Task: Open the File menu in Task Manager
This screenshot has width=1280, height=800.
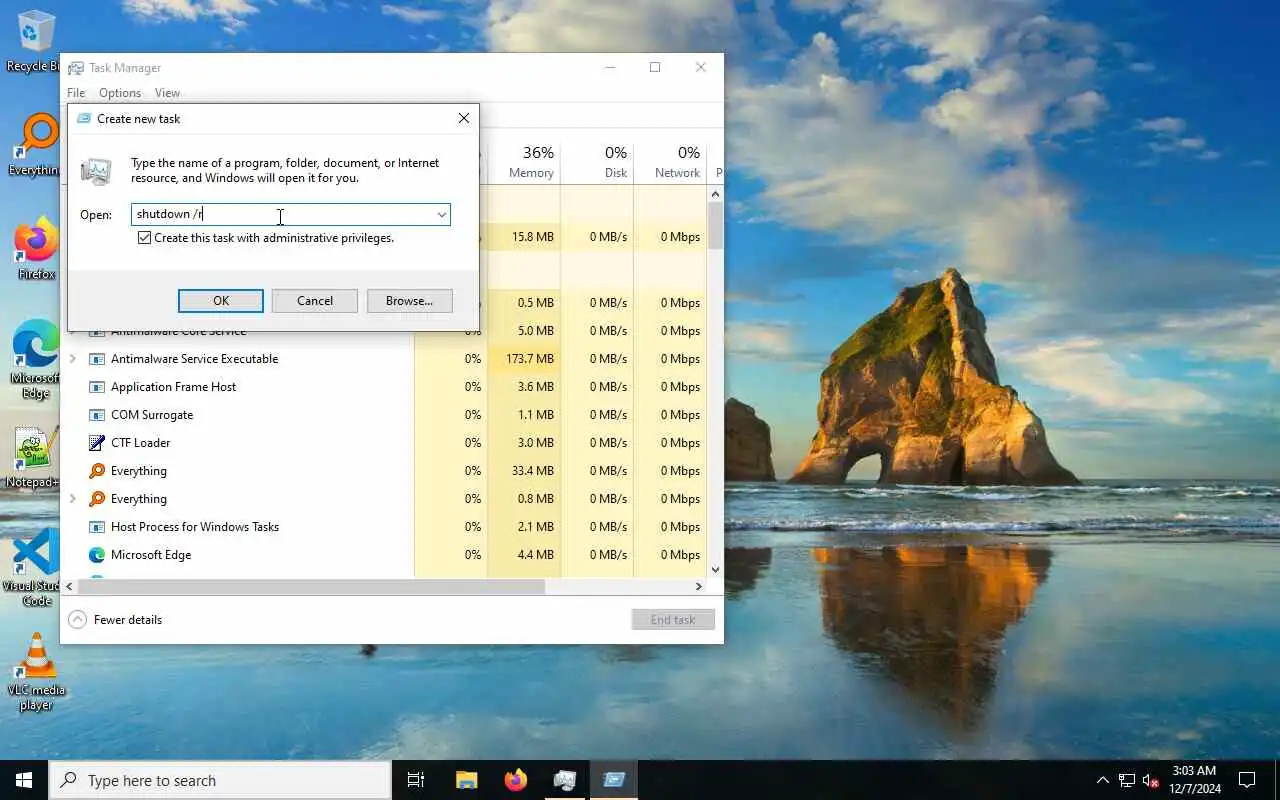Action: click(76, 93)
